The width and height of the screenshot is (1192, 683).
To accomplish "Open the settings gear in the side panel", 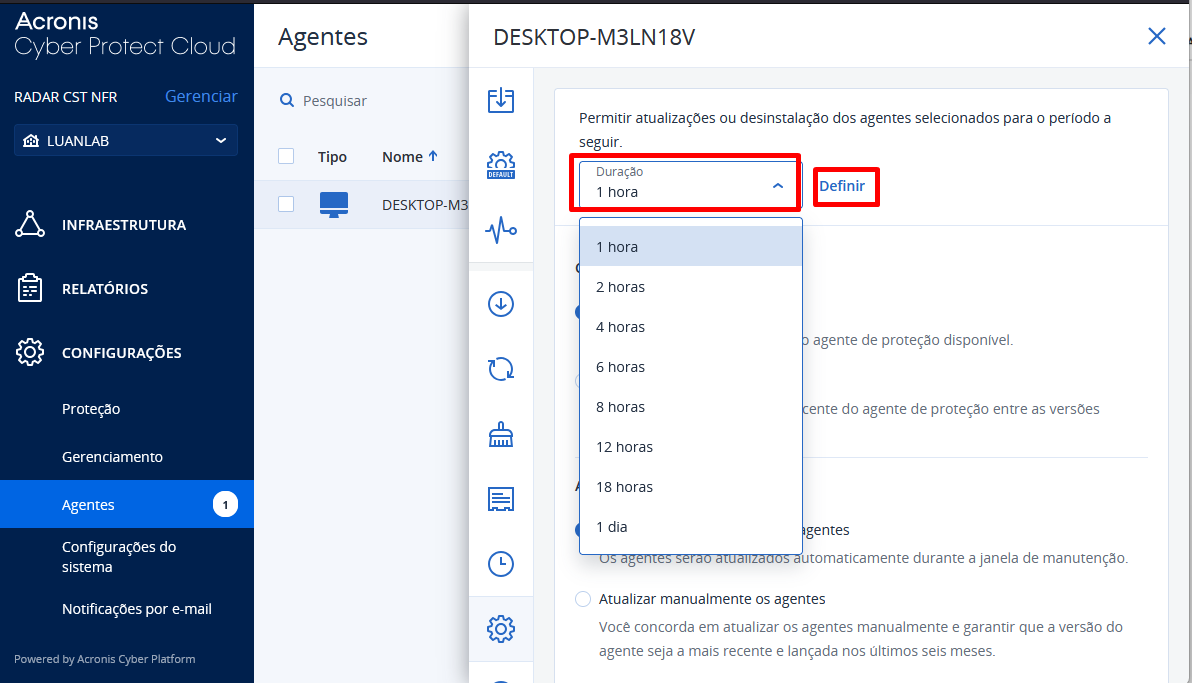I will pyautogui.click(x=500, y=629).
